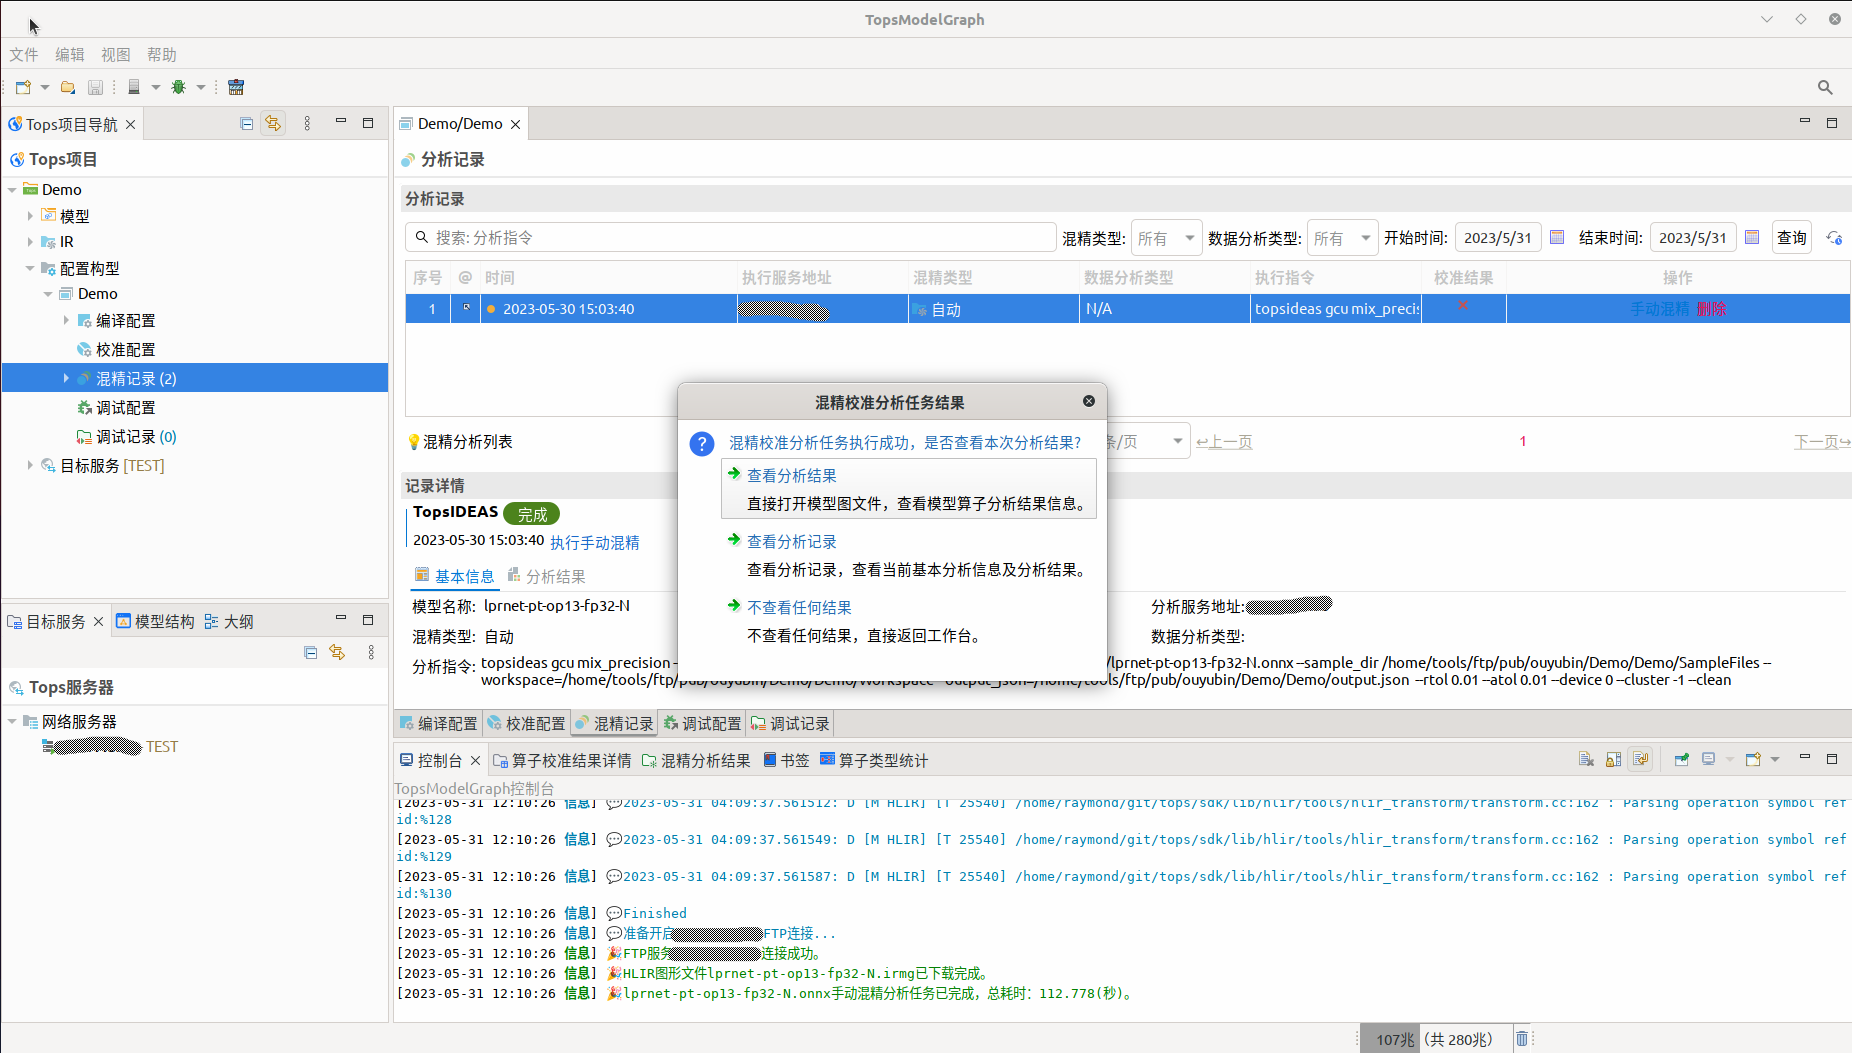Click the 搜索: 分析指令 field
Image resolution: width=1852 pixels, height=1053 pixels.
(x=731, y=238)
